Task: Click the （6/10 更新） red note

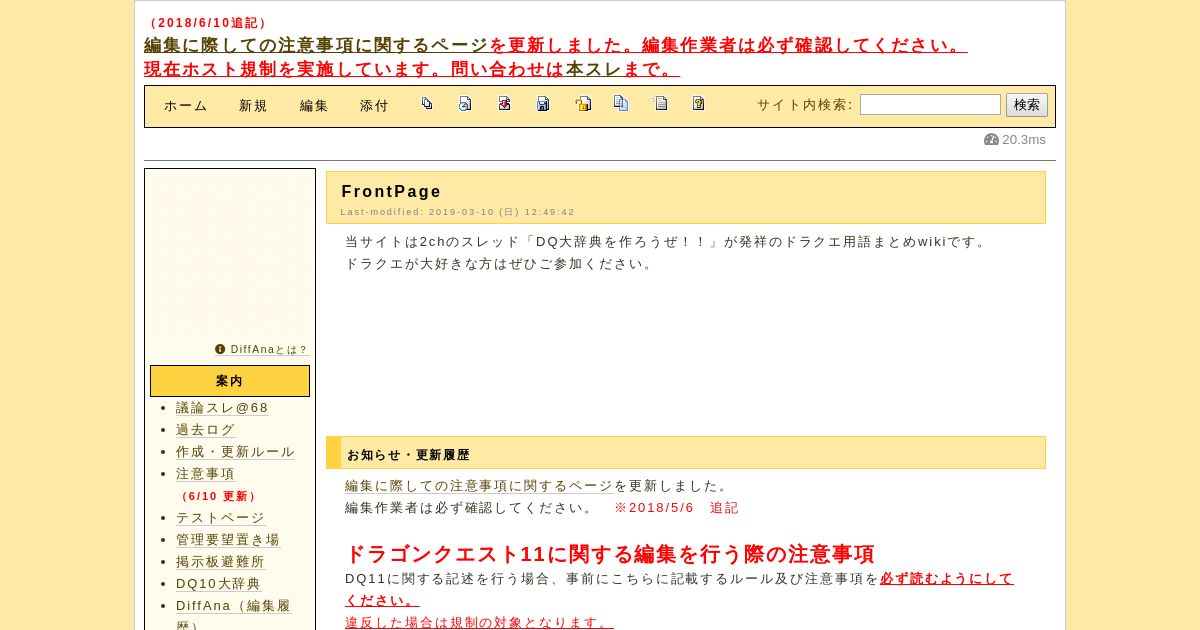Action: point(217,496)
